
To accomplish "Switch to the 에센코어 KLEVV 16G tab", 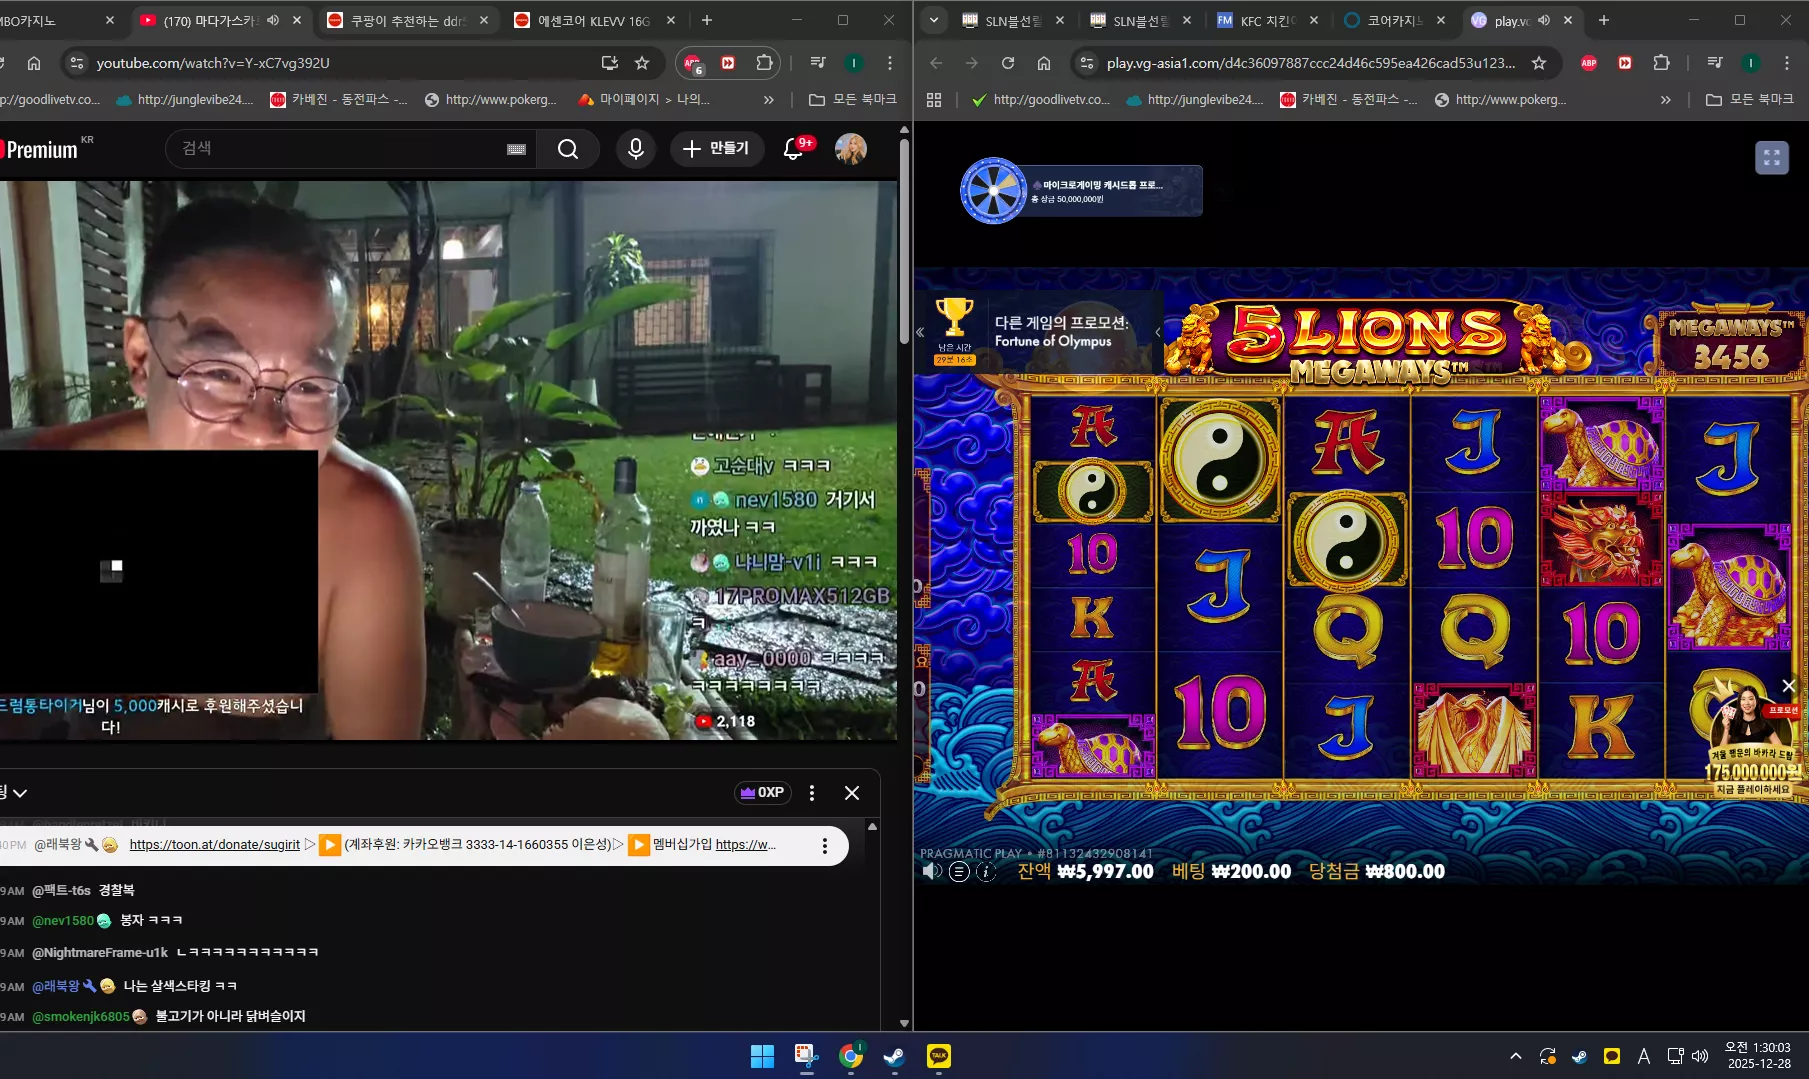I will tap(594, 20).
